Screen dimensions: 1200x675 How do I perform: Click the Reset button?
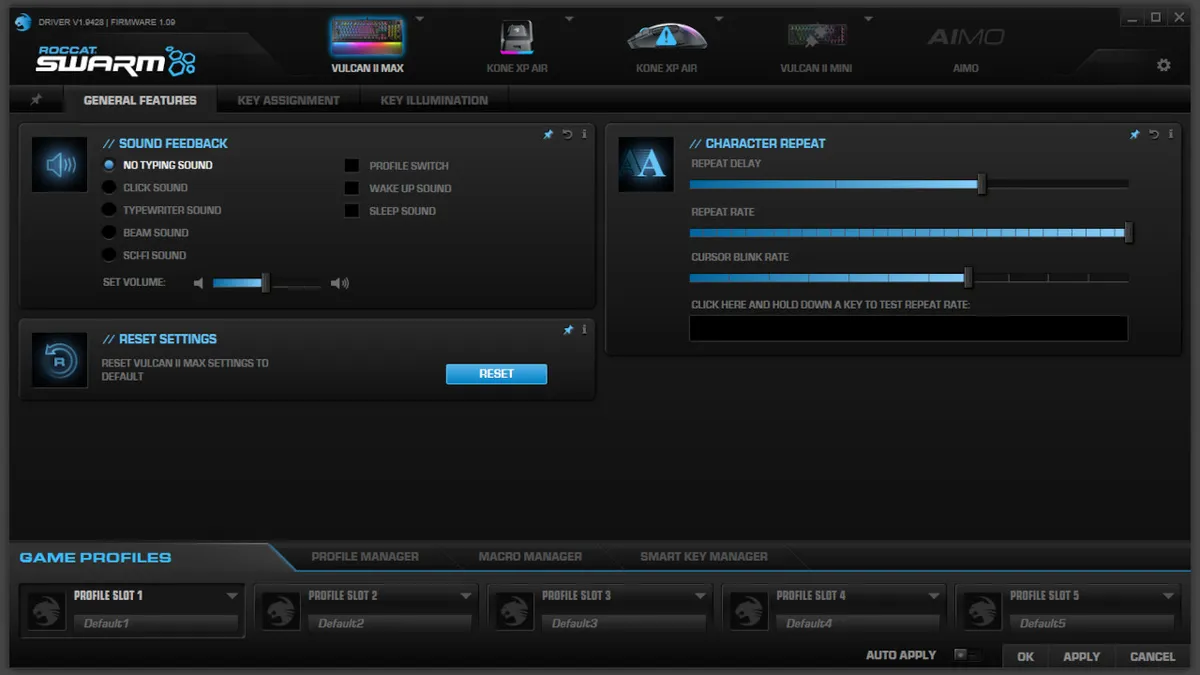[496, 373]
